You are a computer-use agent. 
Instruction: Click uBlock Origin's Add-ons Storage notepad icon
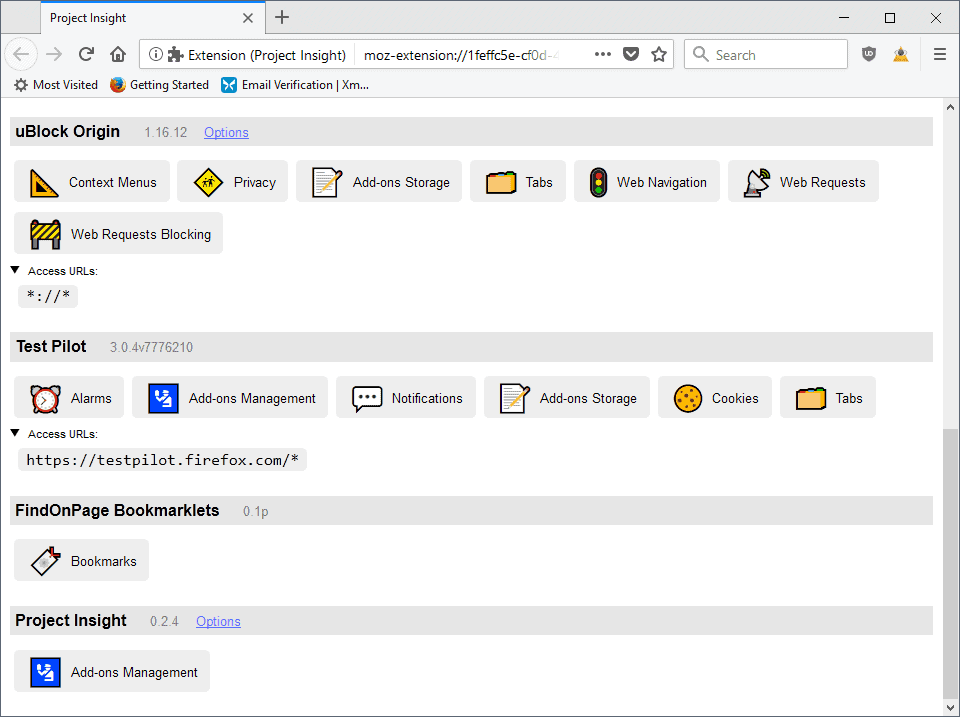(327, 182)
